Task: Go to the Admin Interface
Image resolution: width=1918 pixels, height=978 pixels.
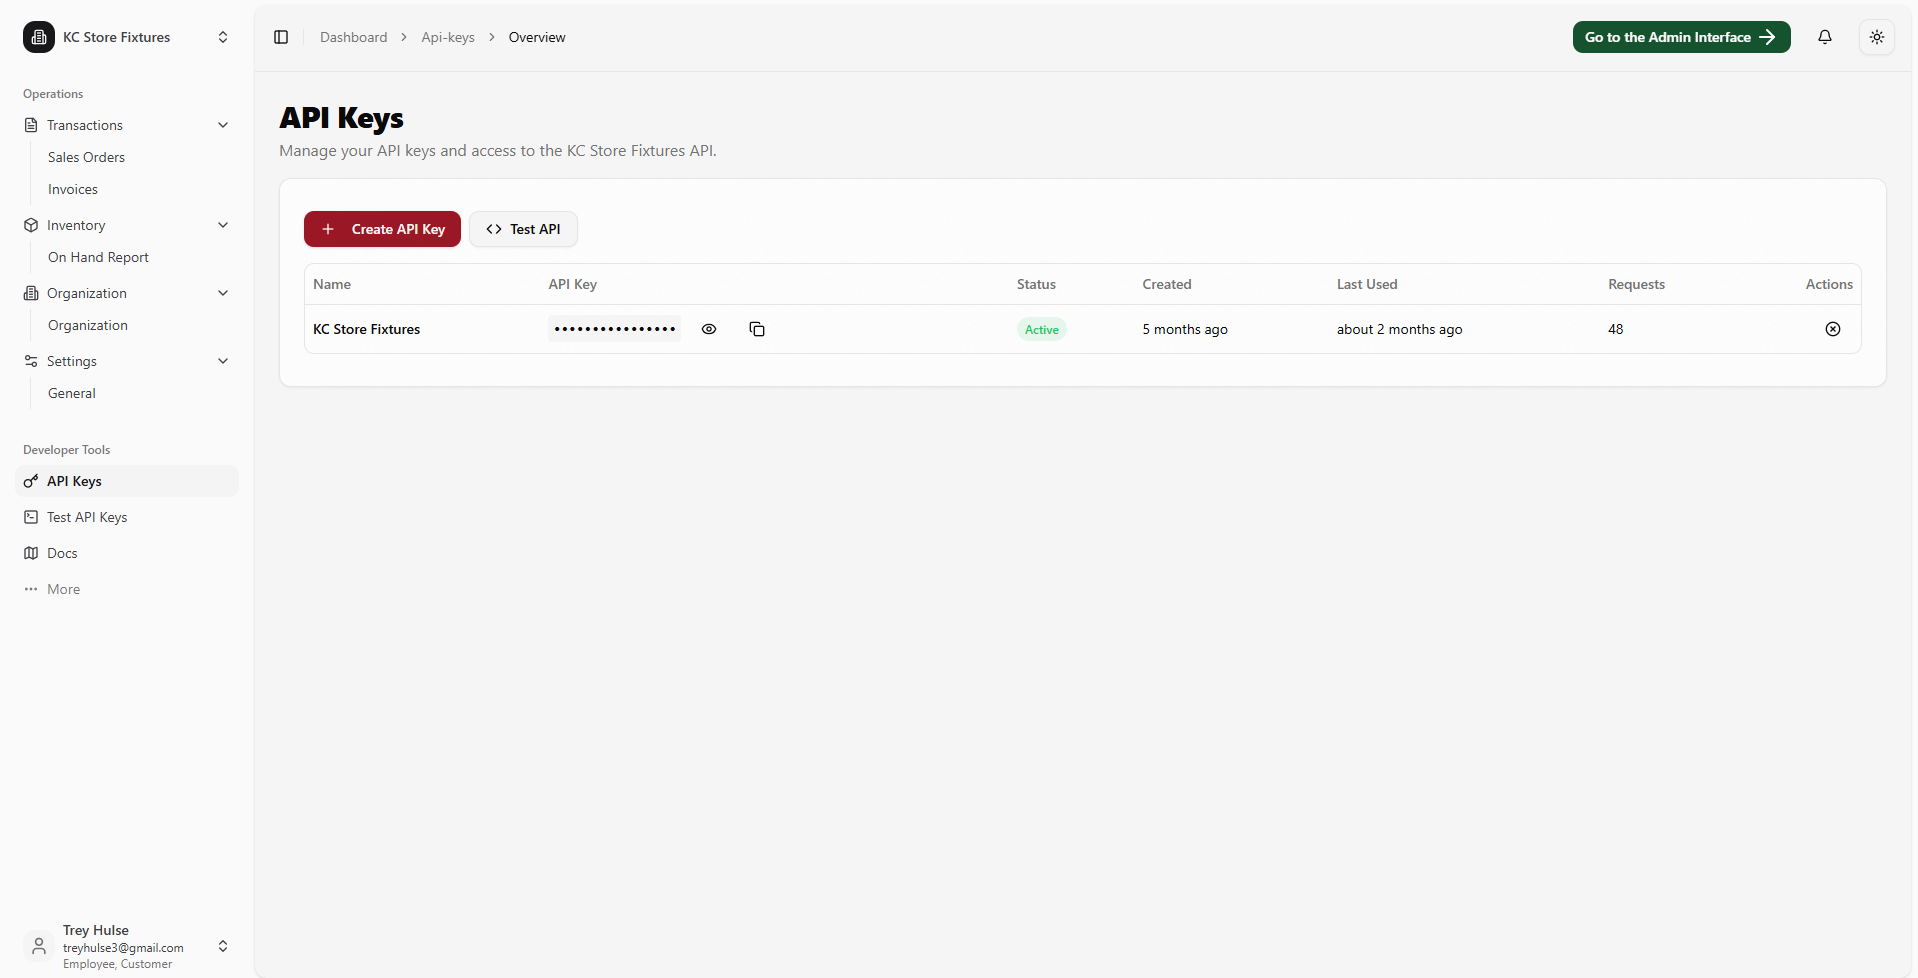Action: (x=1680, y=37)
